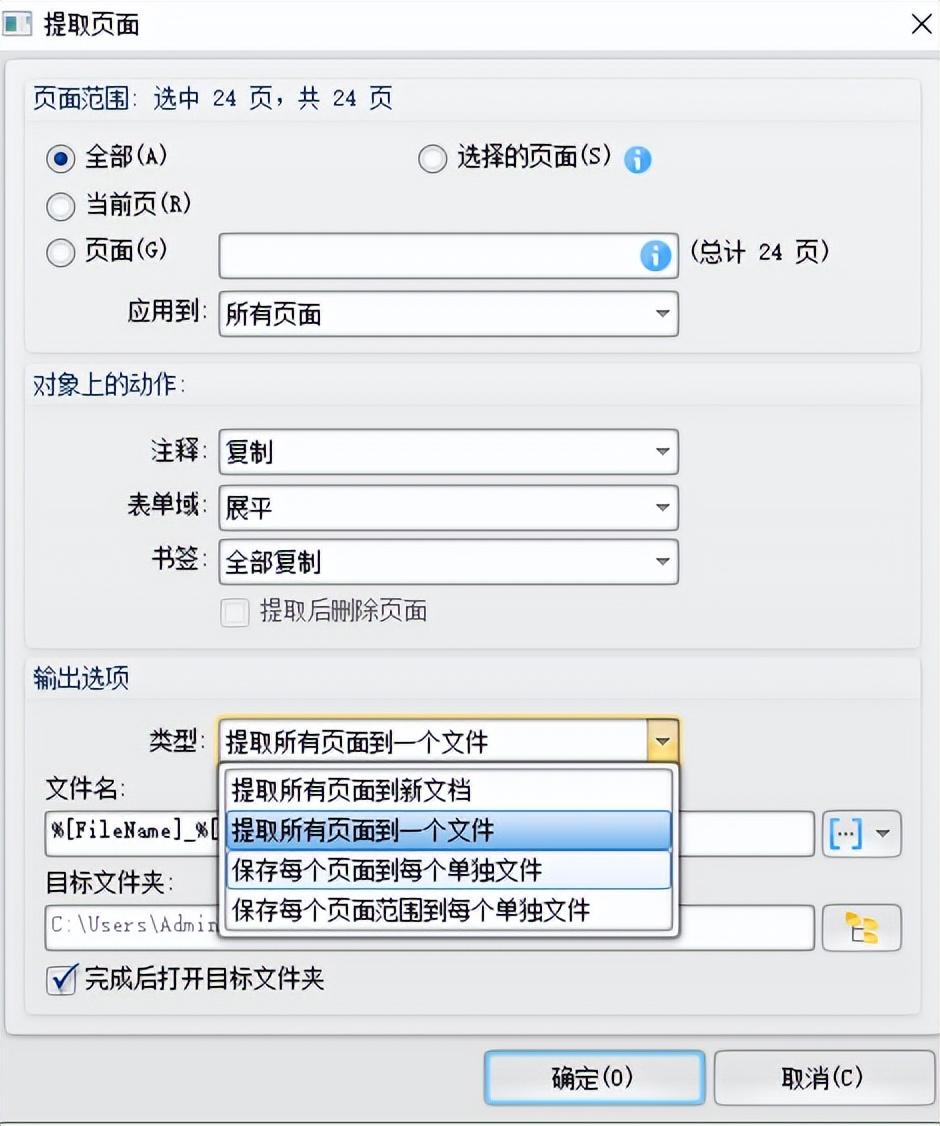The image size is (940, 1126).
Task: Choose the 选择的页面(S) radio option
Action: [432, 159]
